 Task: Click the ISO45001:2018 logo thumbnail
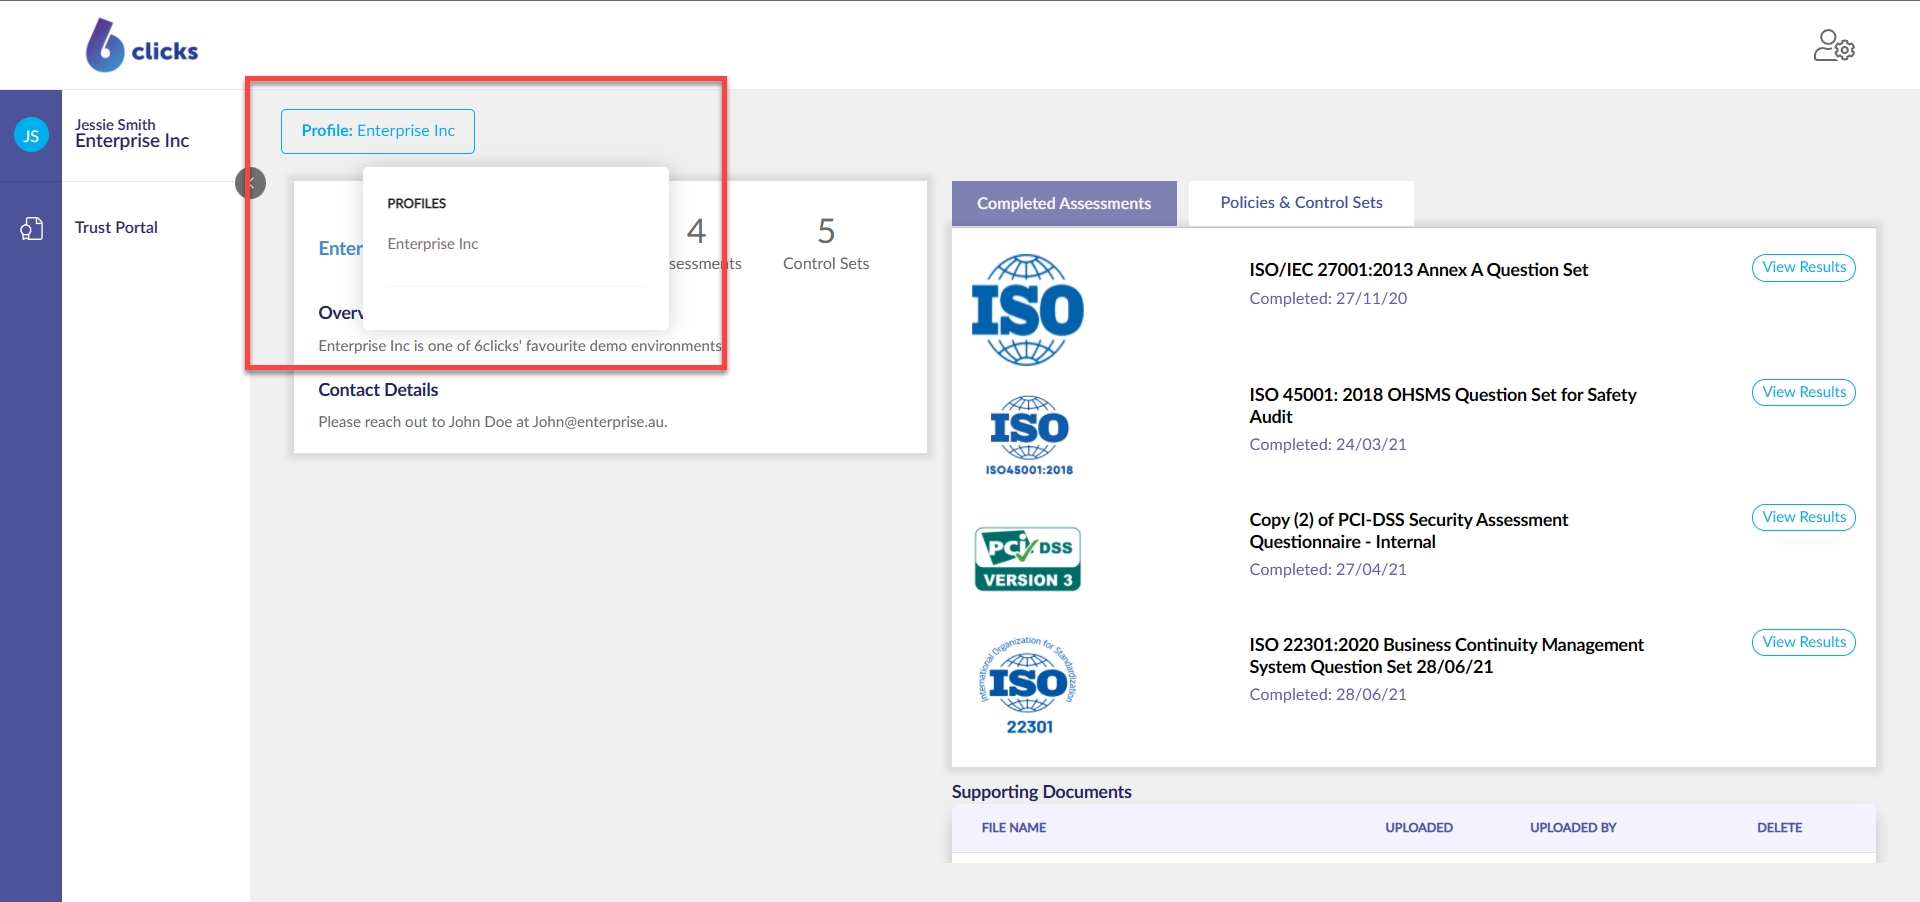point(1029,435)
